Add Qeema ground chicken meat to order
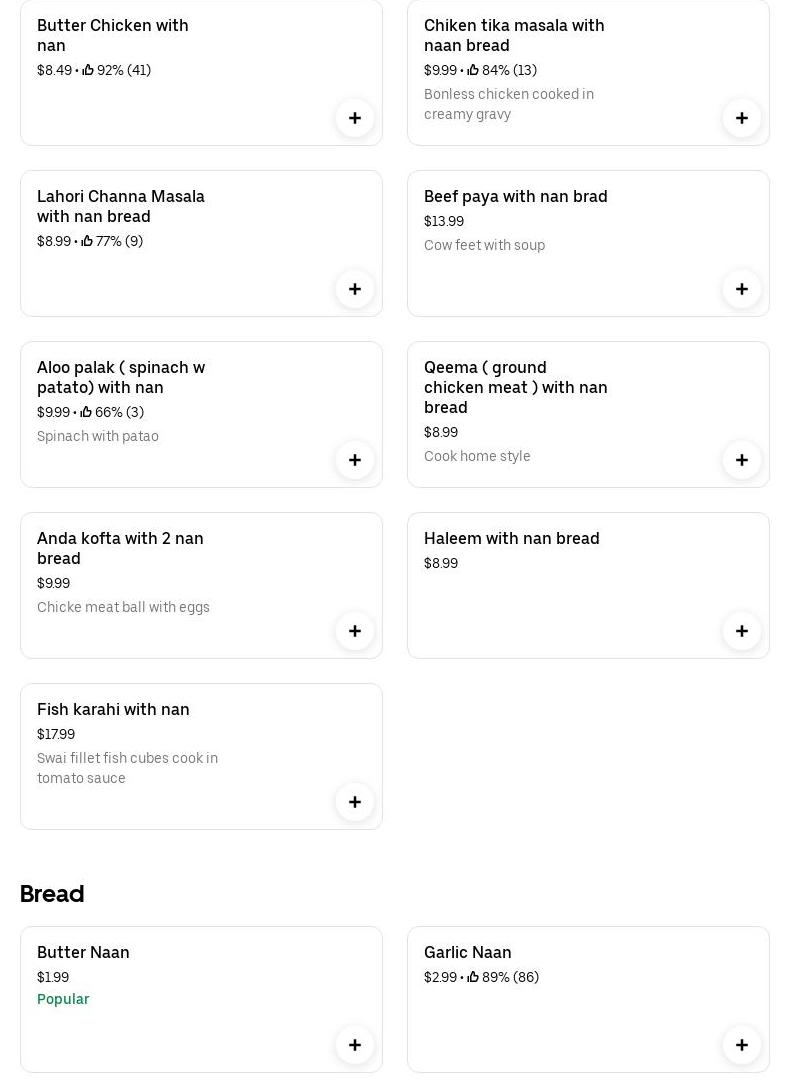This screenshot has width=804, height=1090. click(x=742, y=460)
